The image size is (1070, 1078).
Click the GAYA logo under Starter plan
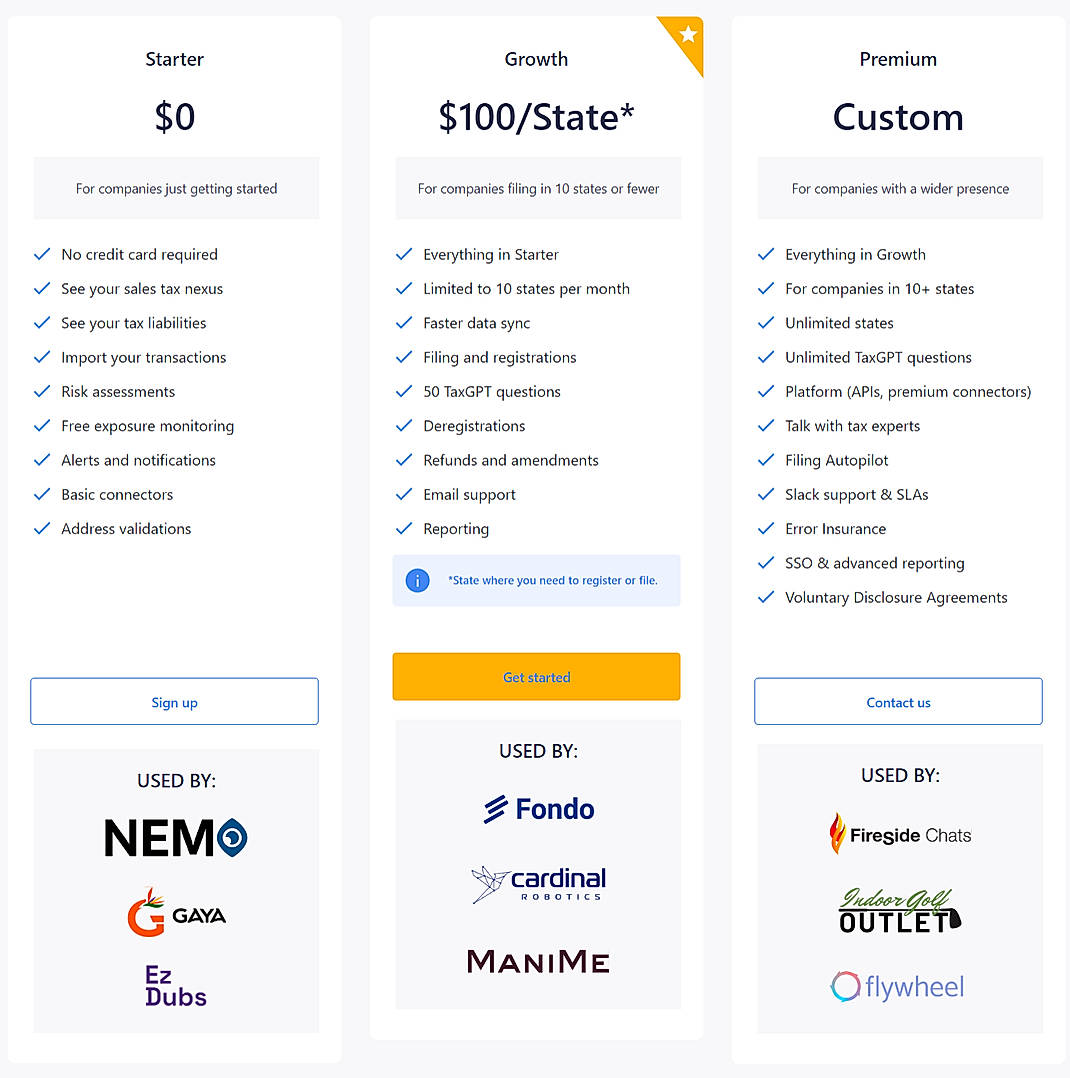[x=175, y=911]
